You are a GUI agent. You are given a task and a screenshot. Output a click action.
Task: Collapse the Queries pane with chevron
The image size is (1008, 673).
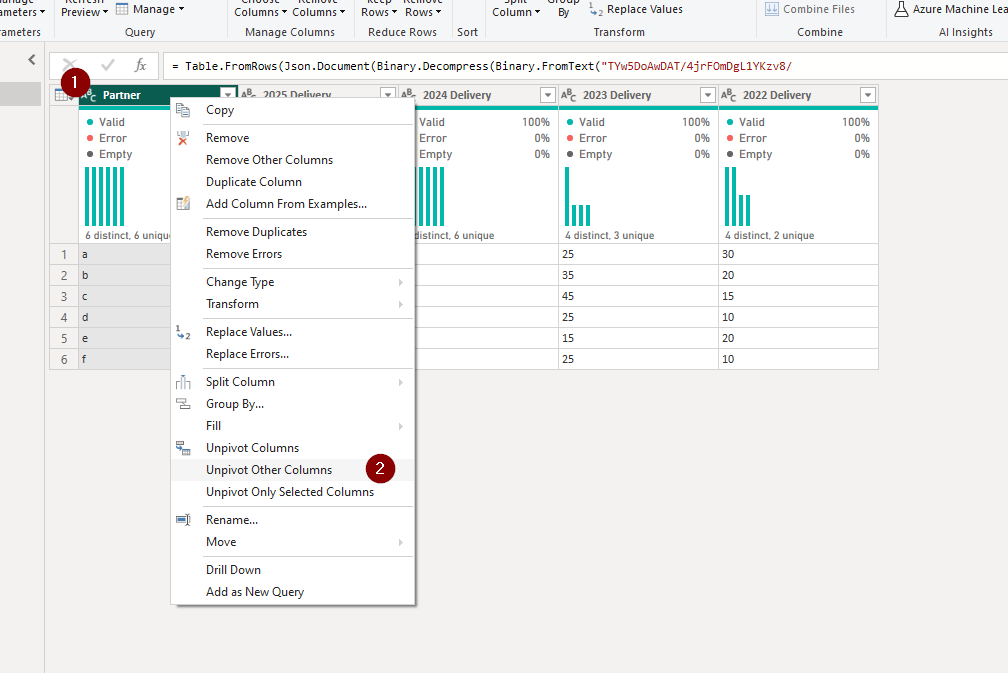(x=32, y=60)
